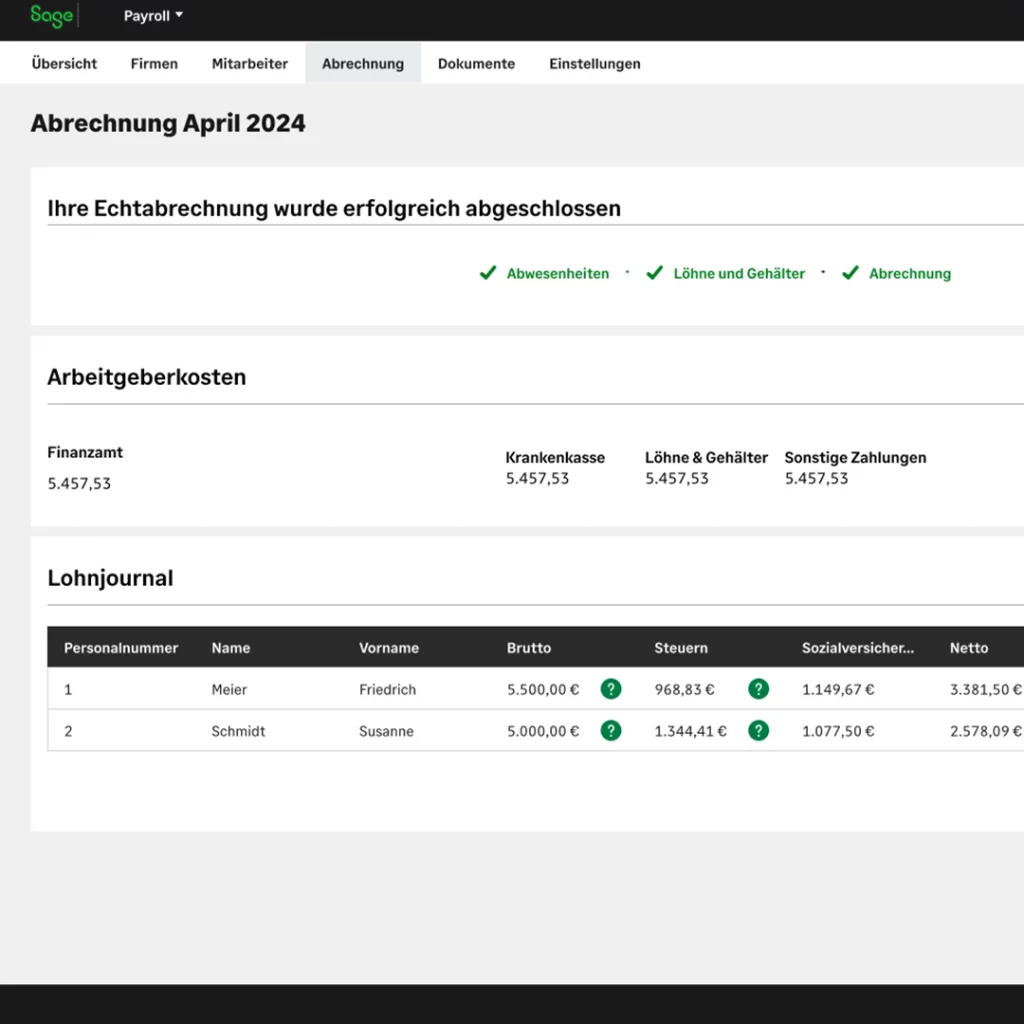1024x1024 pixels.
Task: Click help icon beside Schmidt's Steuern amount
Action: pos(758,731)
